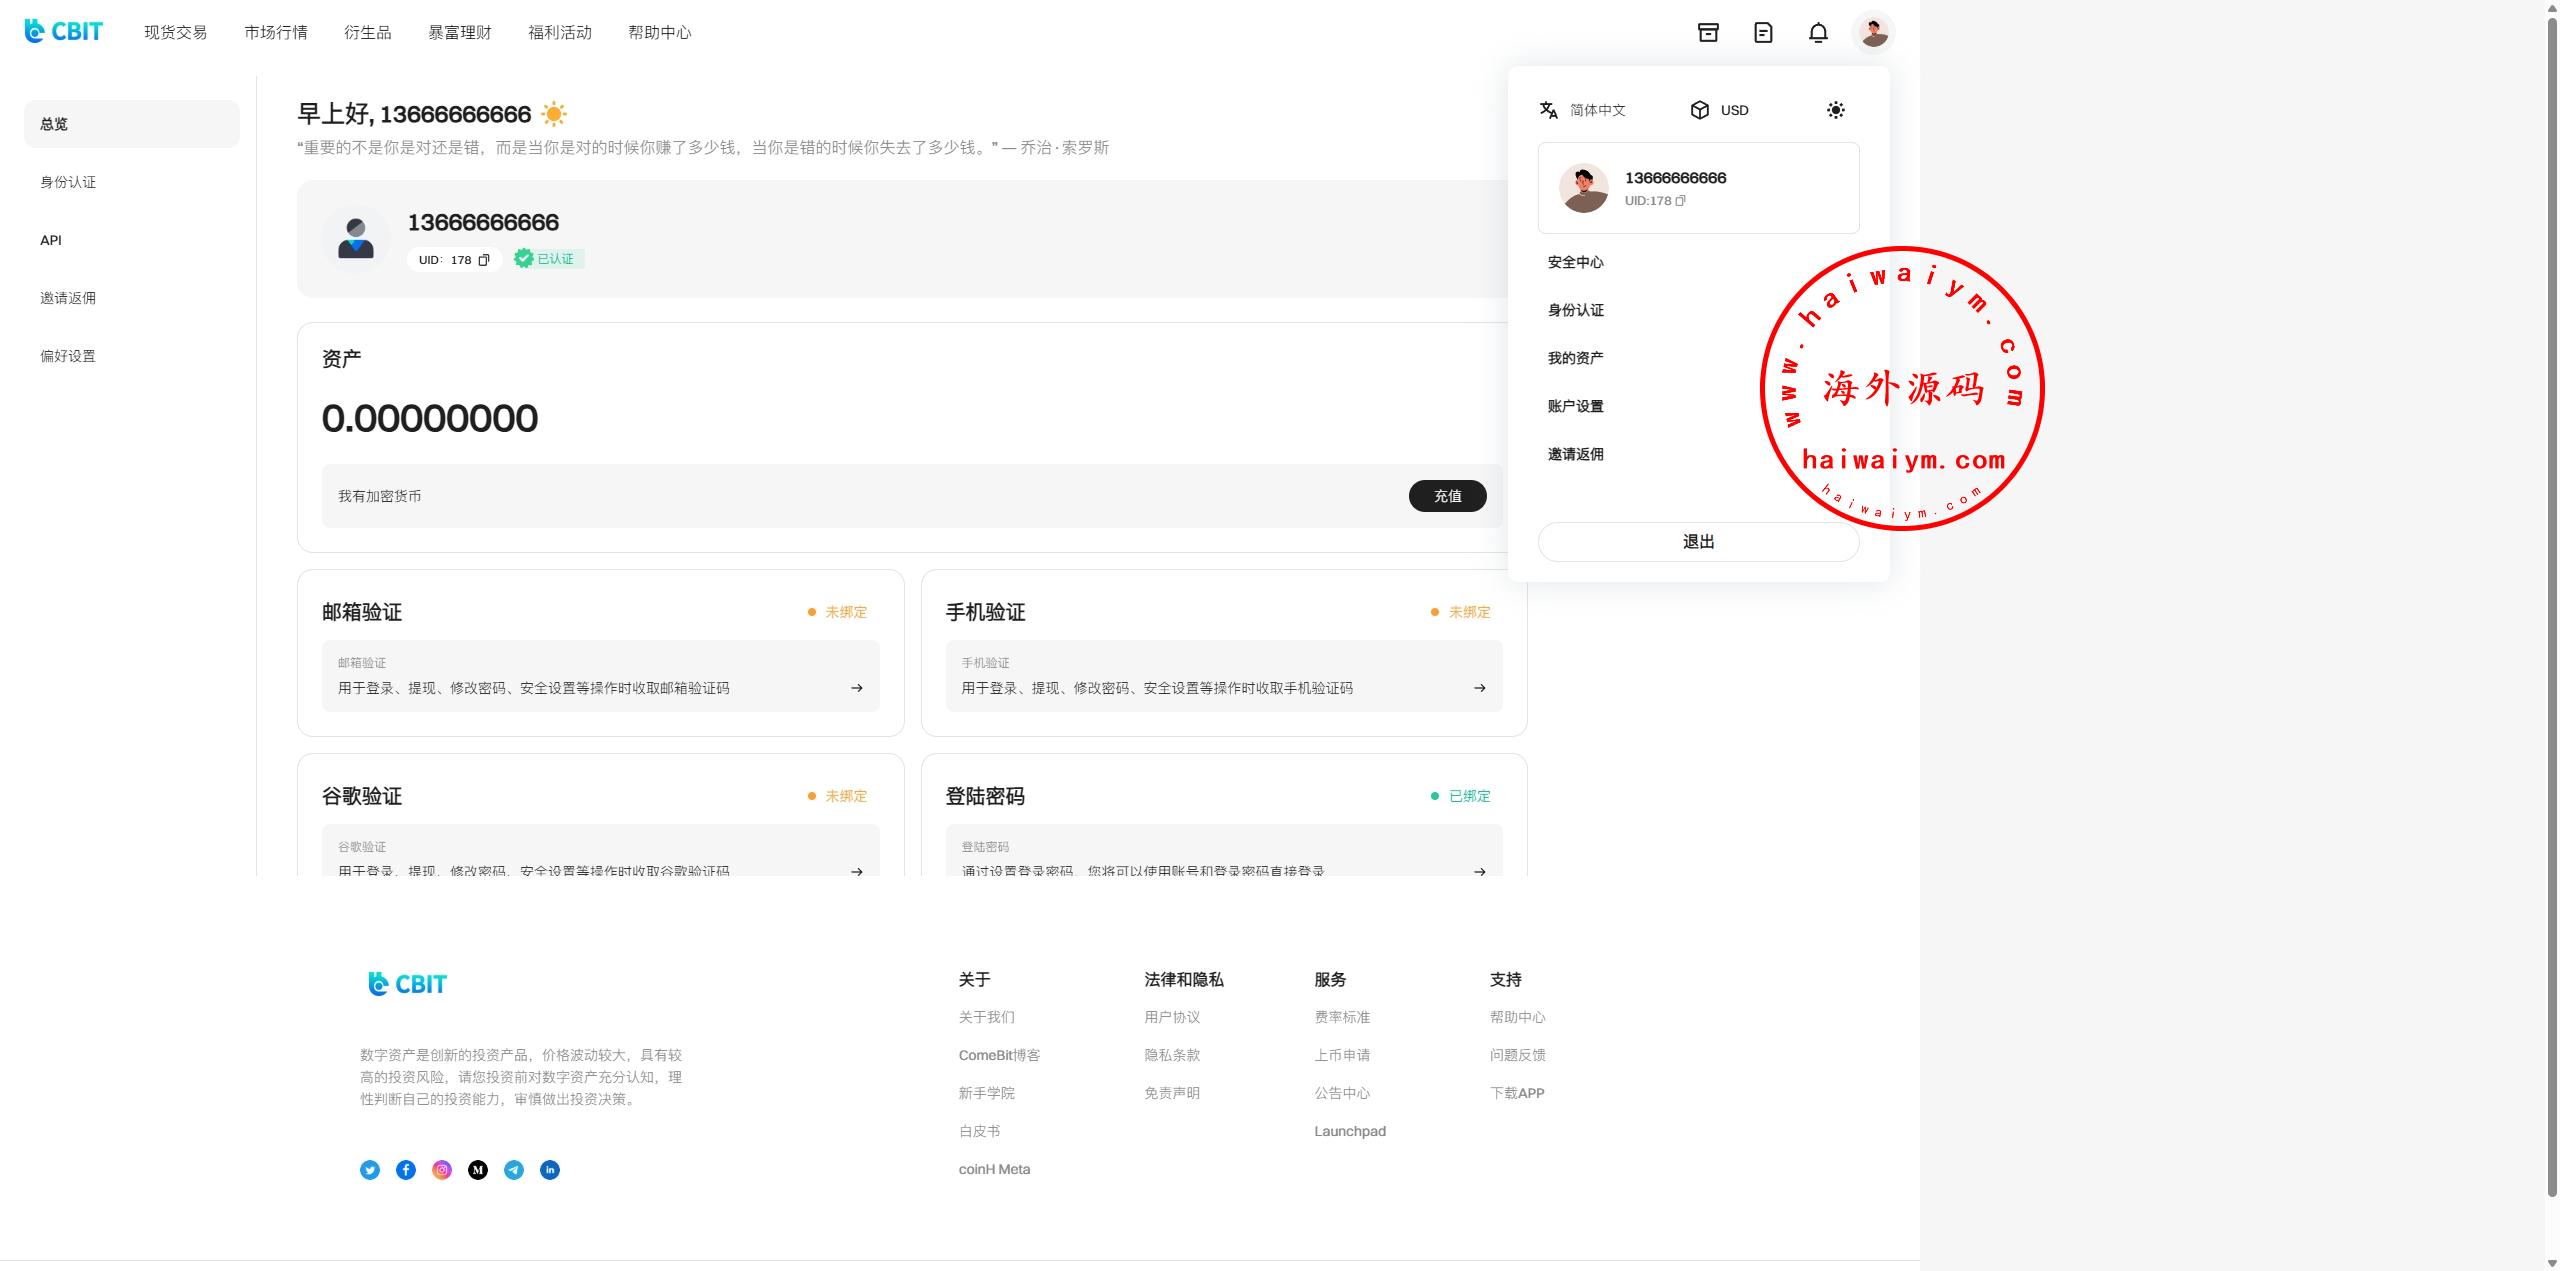Viewport: 2560px width, 1271px height.
Task: Expand the 手机验证 row arrow
Action: (1479, 688)
